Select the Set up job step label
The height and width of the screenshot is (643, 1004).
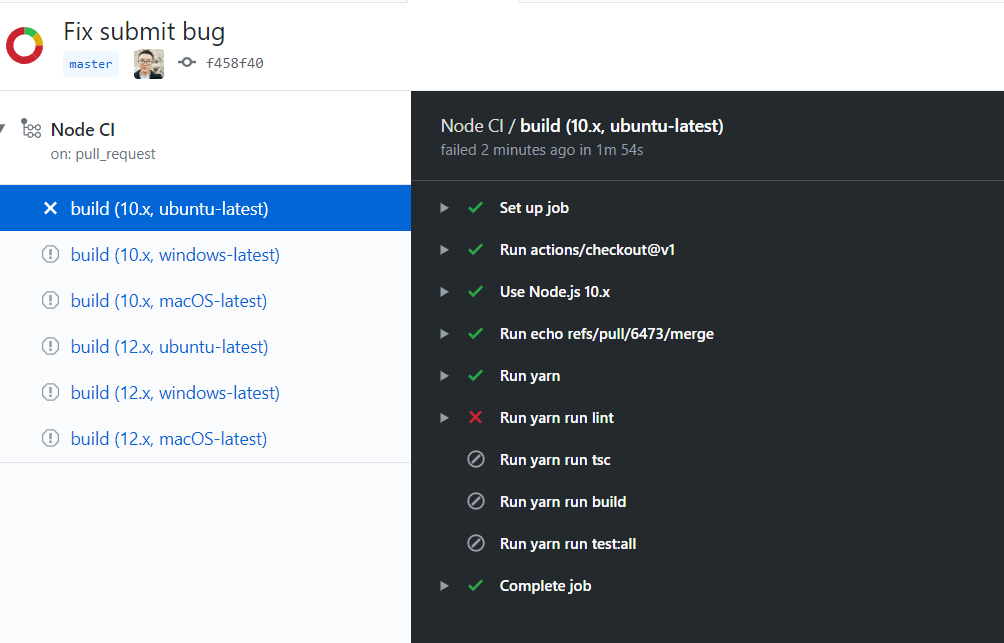coord(534,208)
